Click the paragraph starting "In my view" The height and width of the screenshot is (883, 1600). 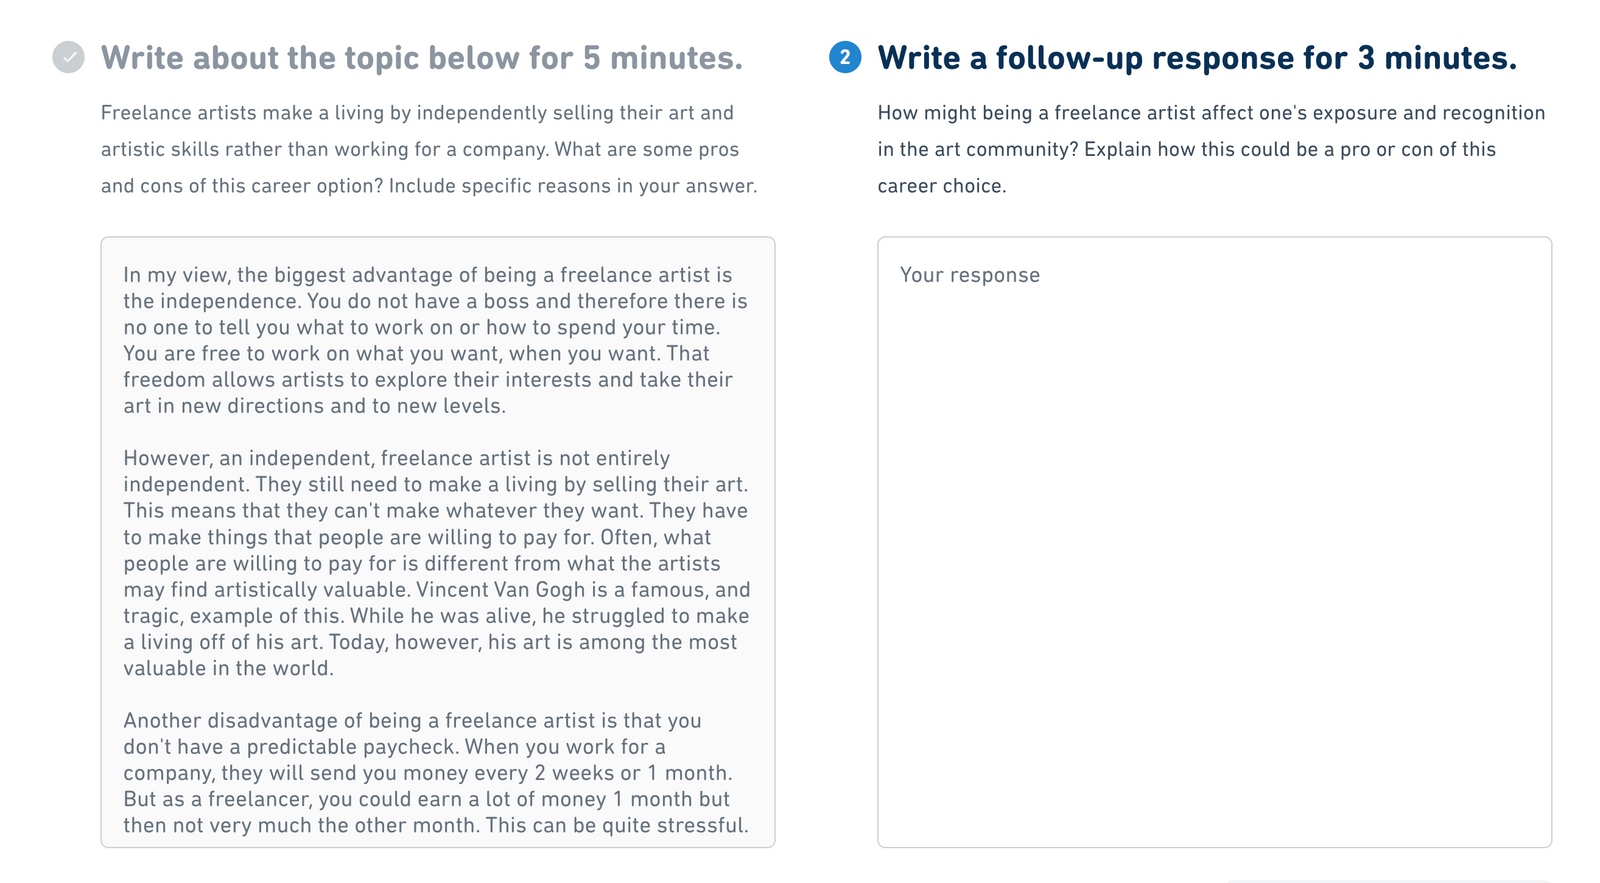pyautogui.click(x=435, y=340)
